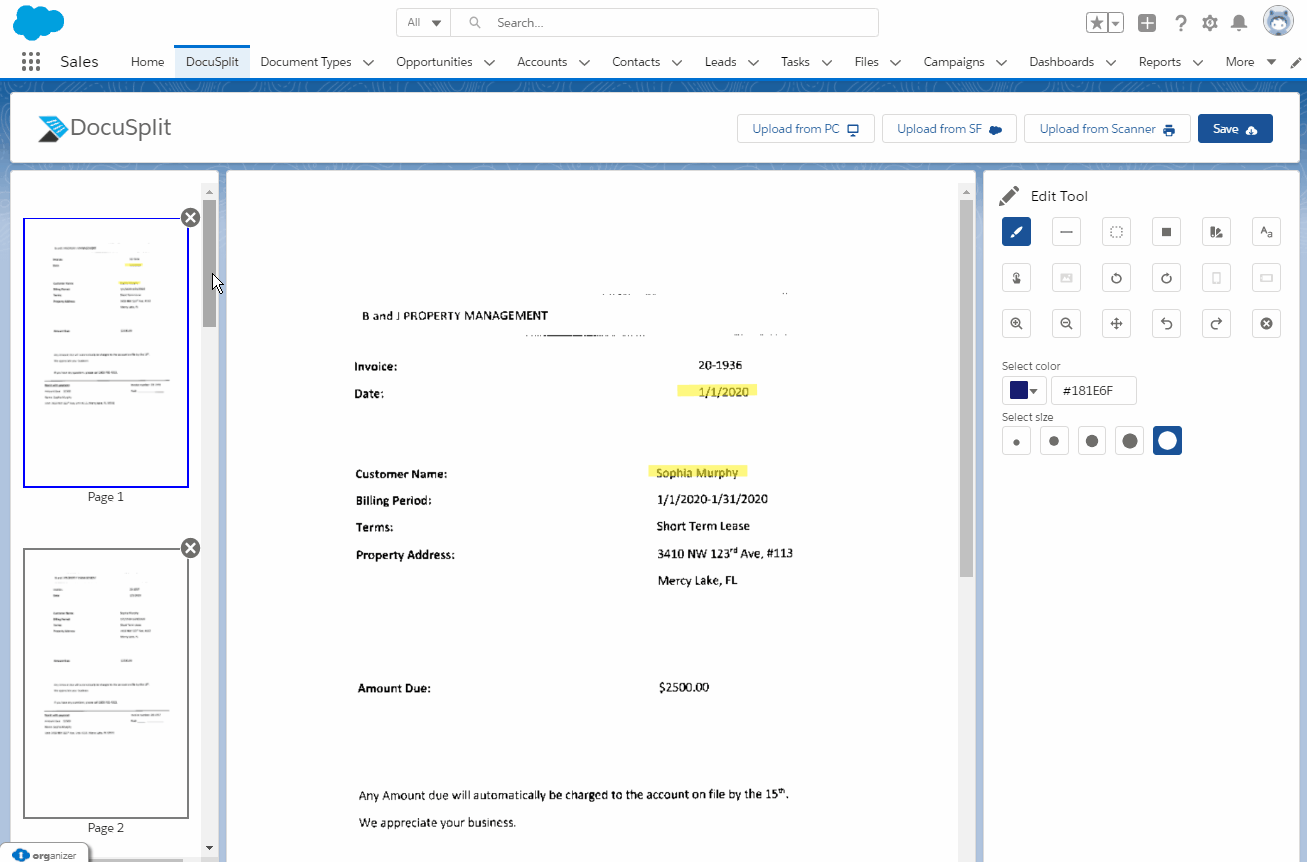Clear all edits with the delete icon
The width and height of the screenshot is (1307, 862).
[1266, 323]
